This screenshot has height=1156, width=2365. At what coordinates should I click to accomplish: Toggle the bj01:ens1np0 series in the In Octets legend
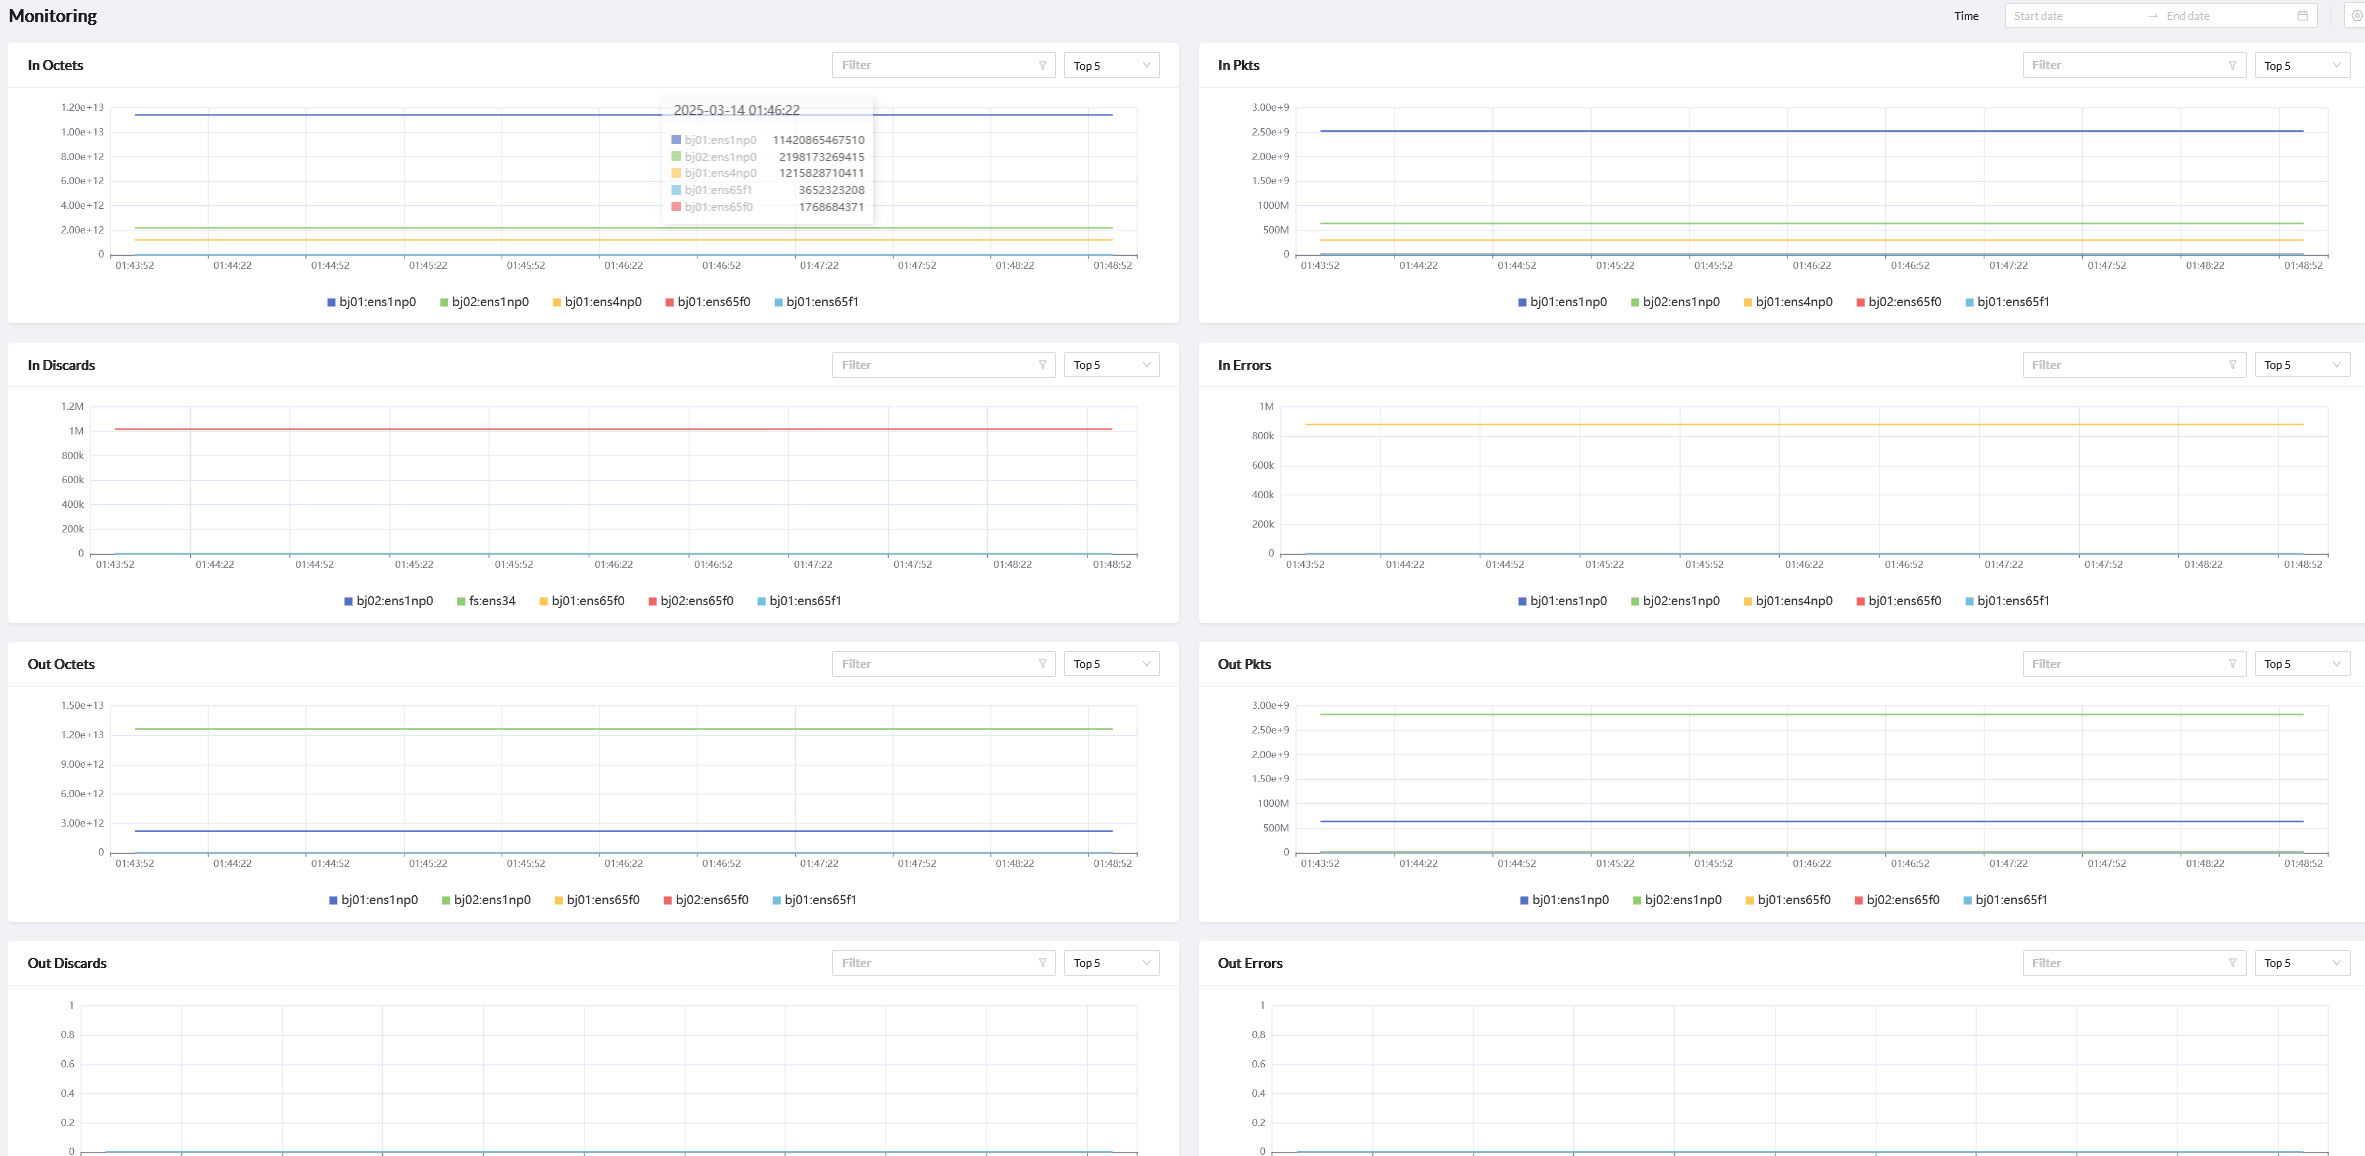tap(372, 302)
